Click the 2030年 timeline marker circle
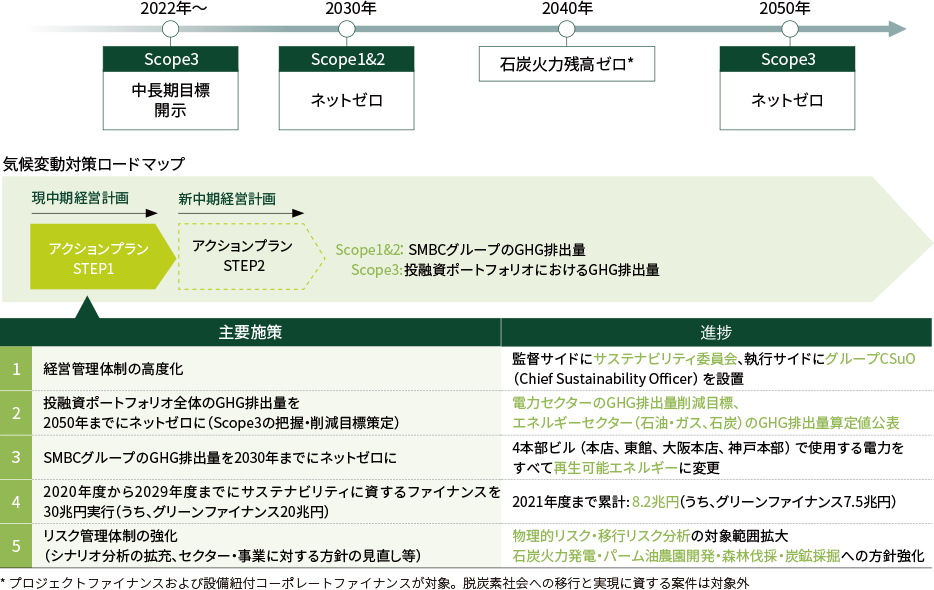The image size is (934, 590). (347, 29)
